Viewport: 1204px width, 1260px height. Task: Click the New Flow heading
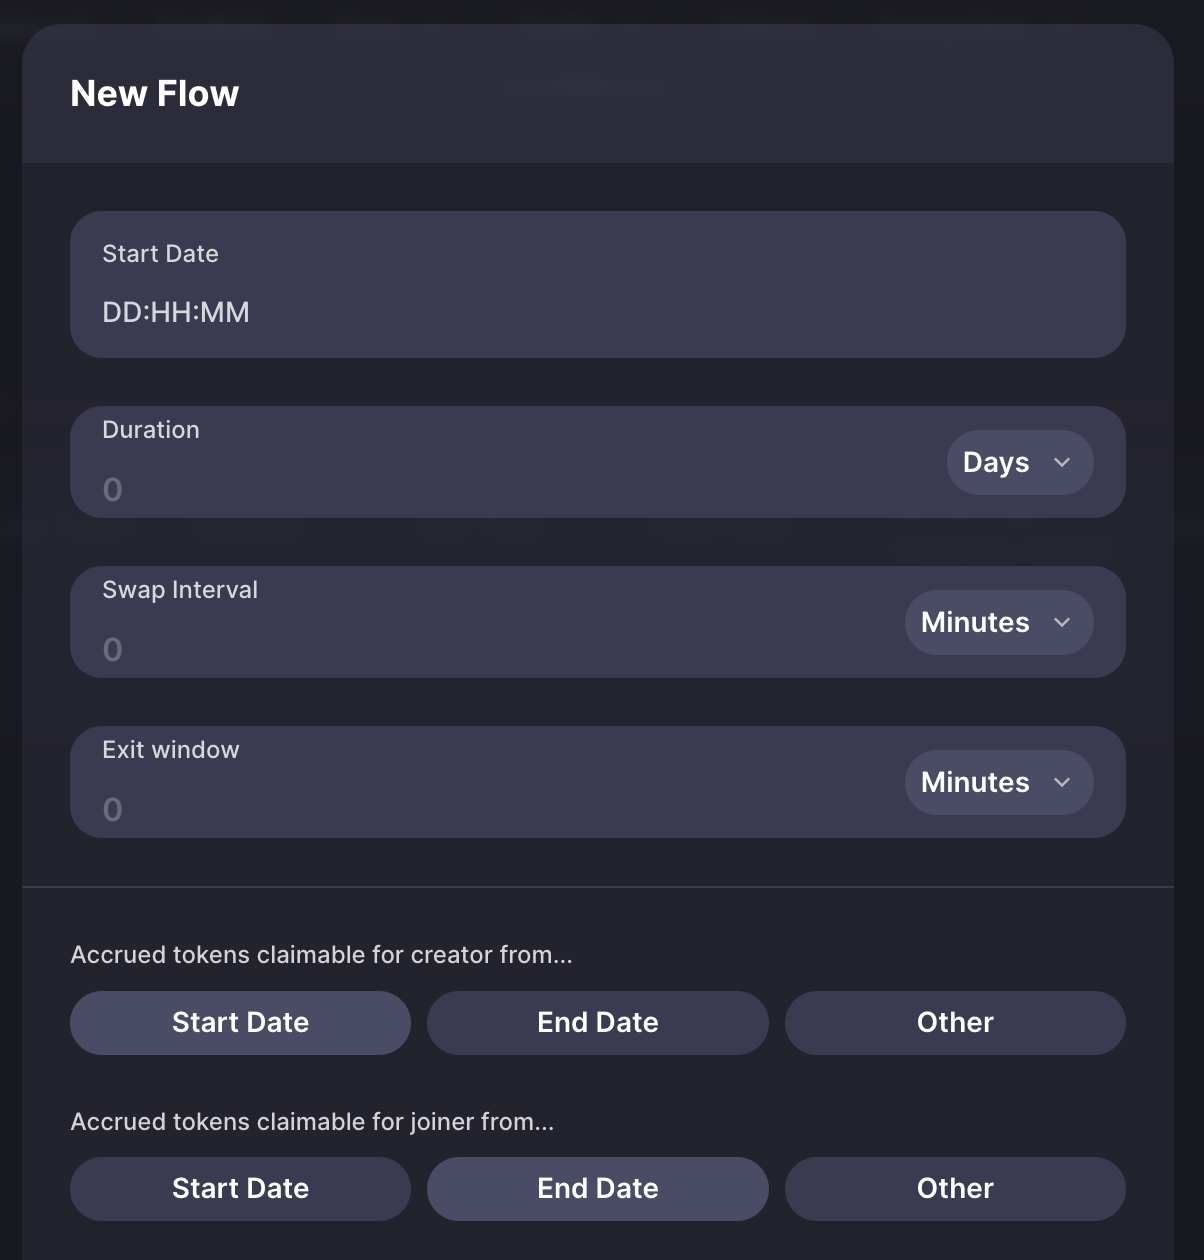coord(155,94)
